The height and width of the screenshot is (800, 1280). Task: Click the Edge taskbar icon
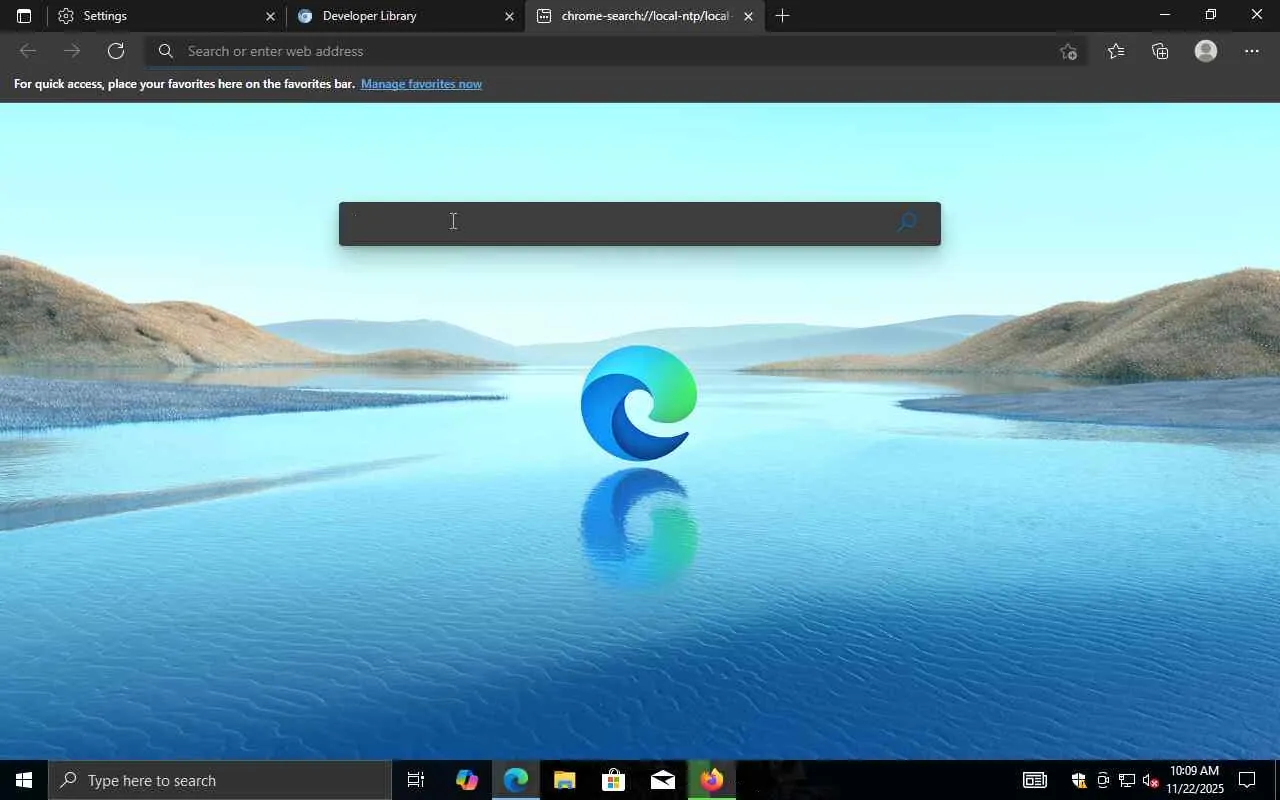[516, 780]
